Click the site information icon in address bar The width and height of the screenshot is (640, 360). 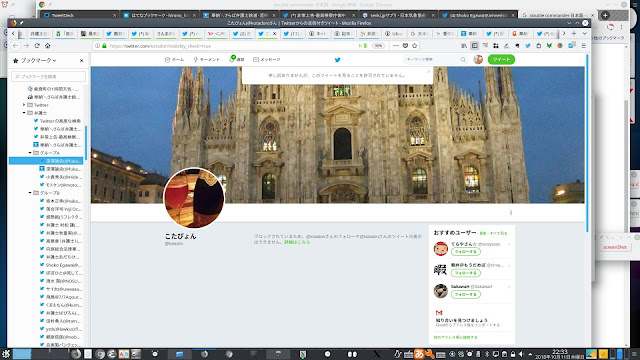tap(98, 46)
